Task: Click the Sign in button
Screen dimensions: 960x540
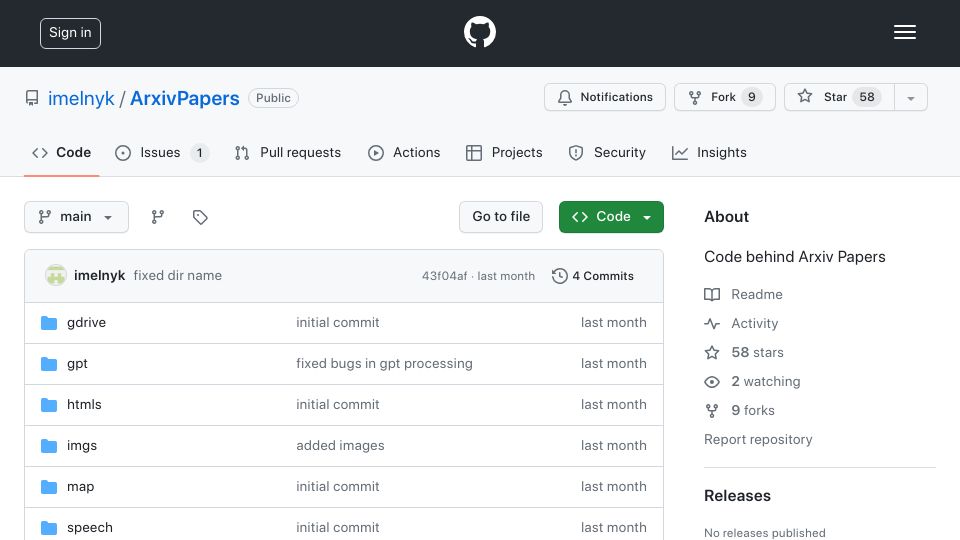Action: point(70,33)
